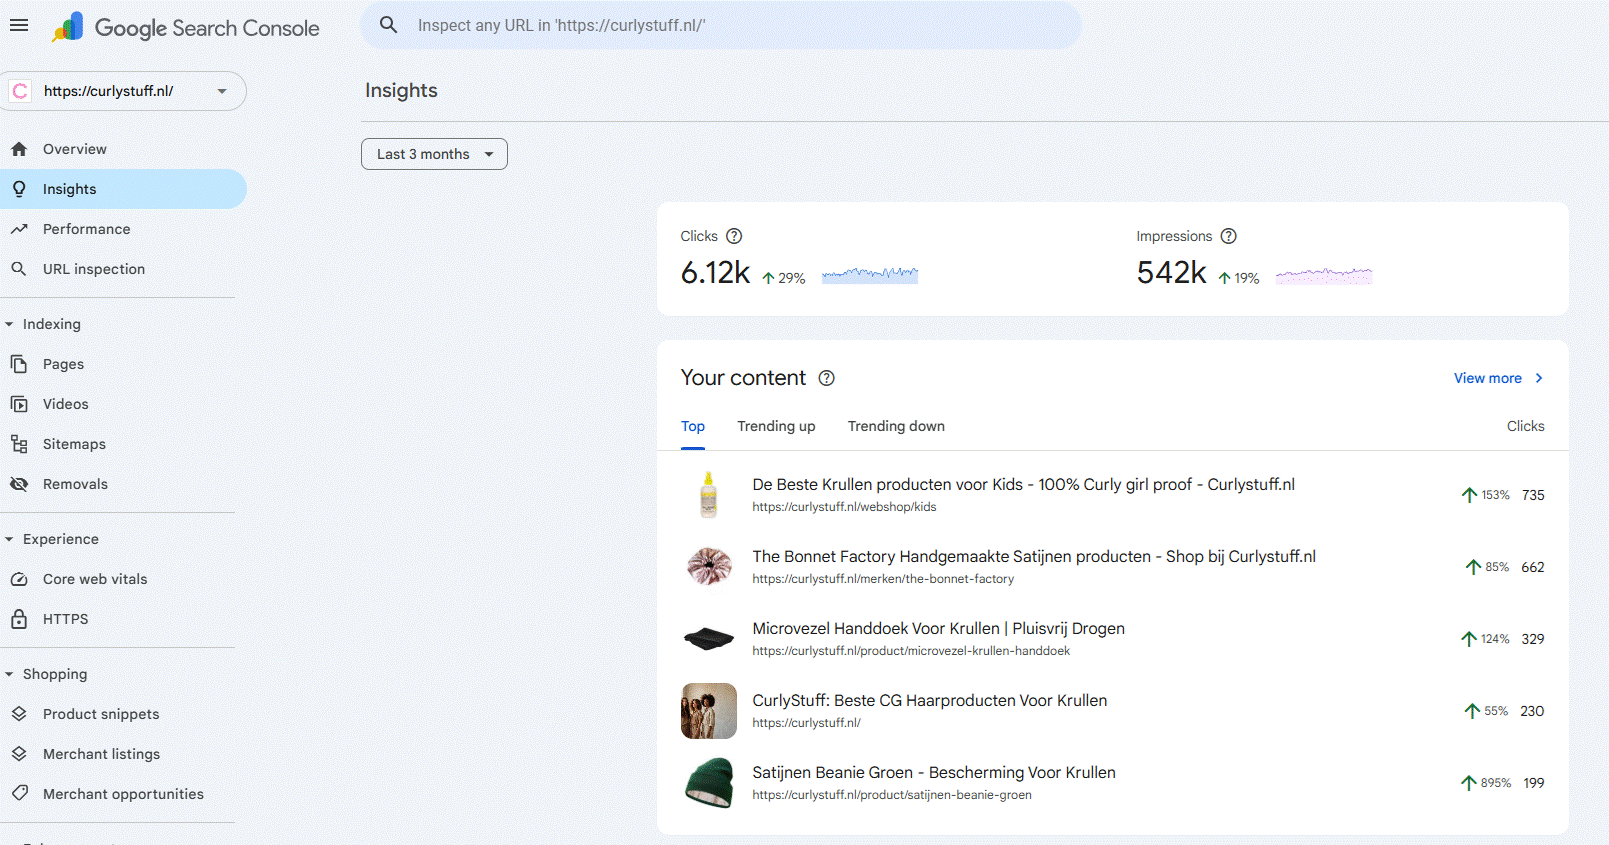The height and width of the screenshot is (845, 1609).
Task: Click the merken/the-bonnet-factory URL
Action: point(883,579)
